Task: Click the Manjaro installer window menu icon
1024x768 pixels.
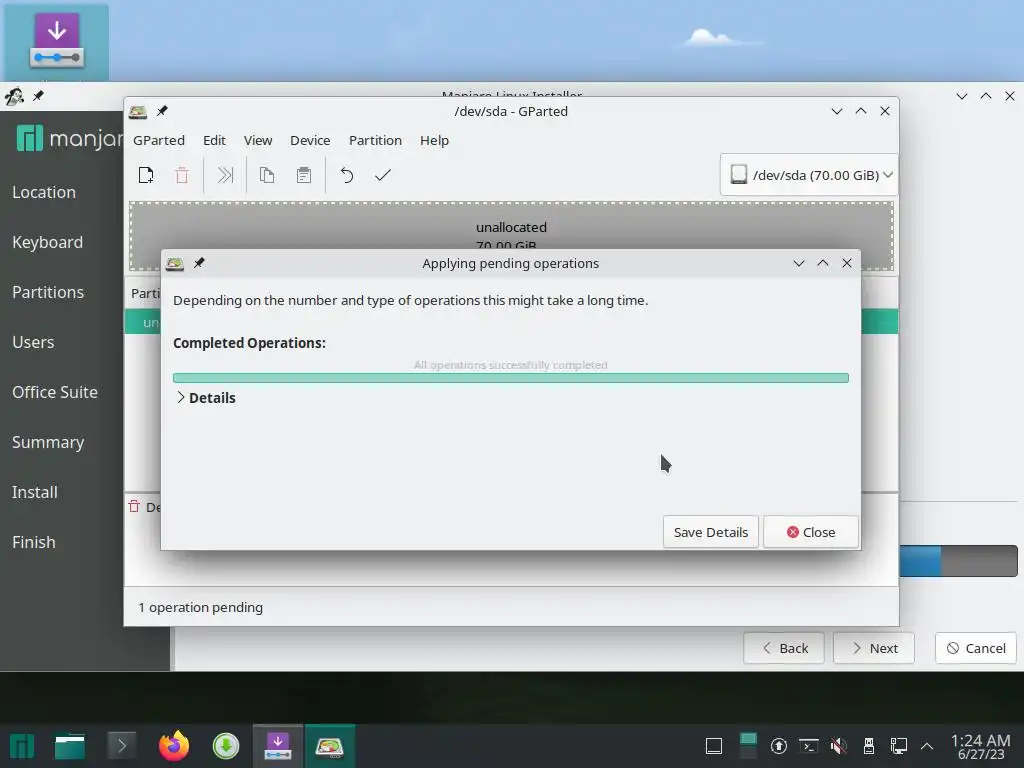Action: tap(14, 97)
